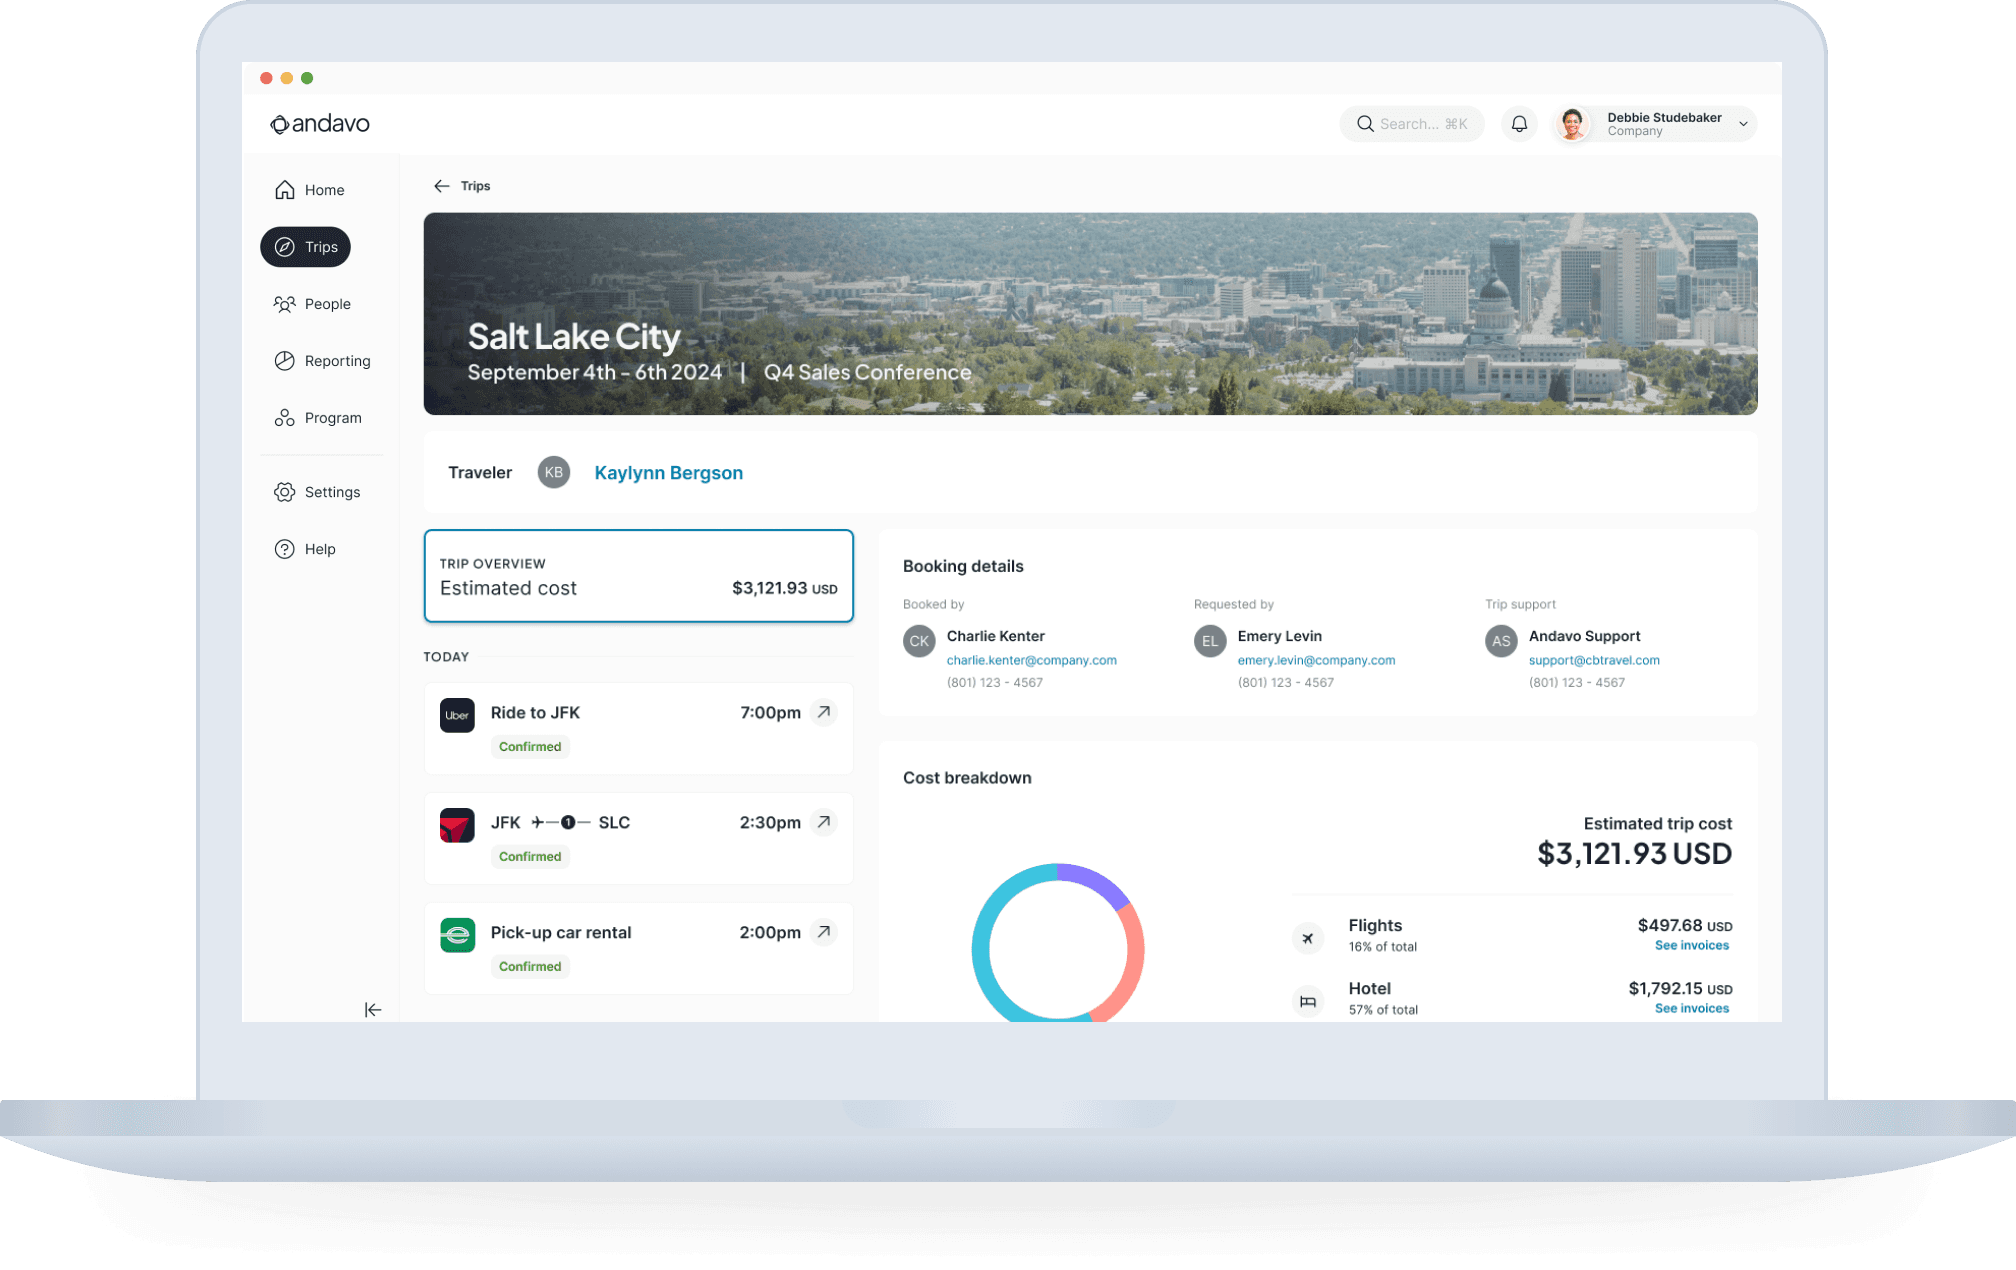Open Ride to JFK details arrow

point(824,712)
